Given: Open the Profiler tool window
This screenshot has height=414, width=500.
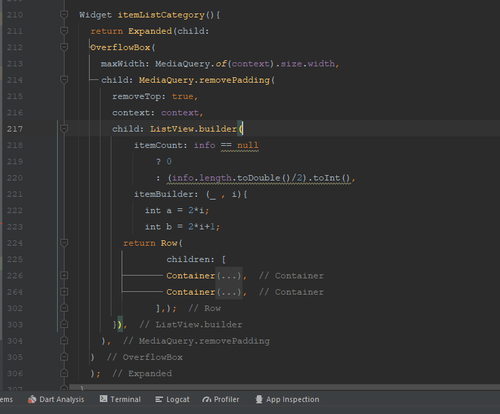Looking at the screenshot, I should click(221, 399).
